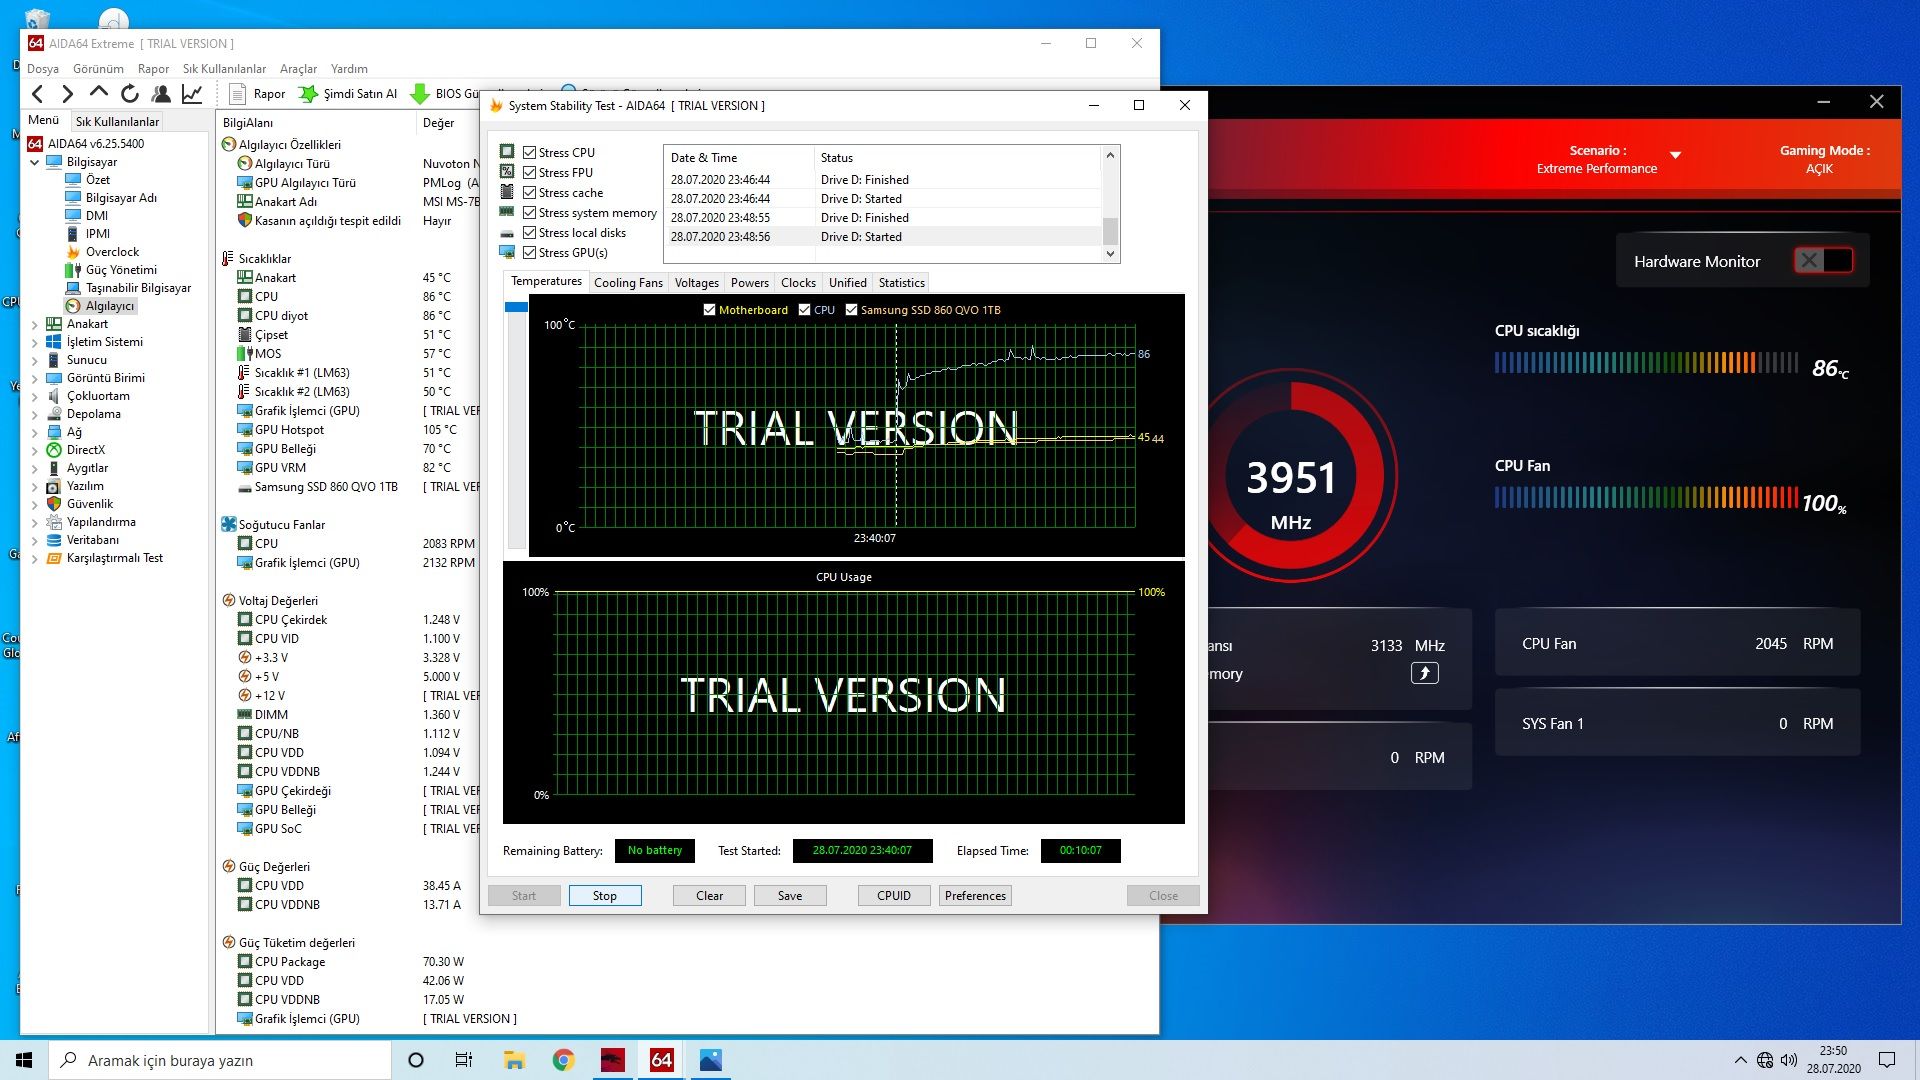The height and width of the screenshot is (1080, 1920).
Task: Open the Araçlar menu
Action: 298,69
